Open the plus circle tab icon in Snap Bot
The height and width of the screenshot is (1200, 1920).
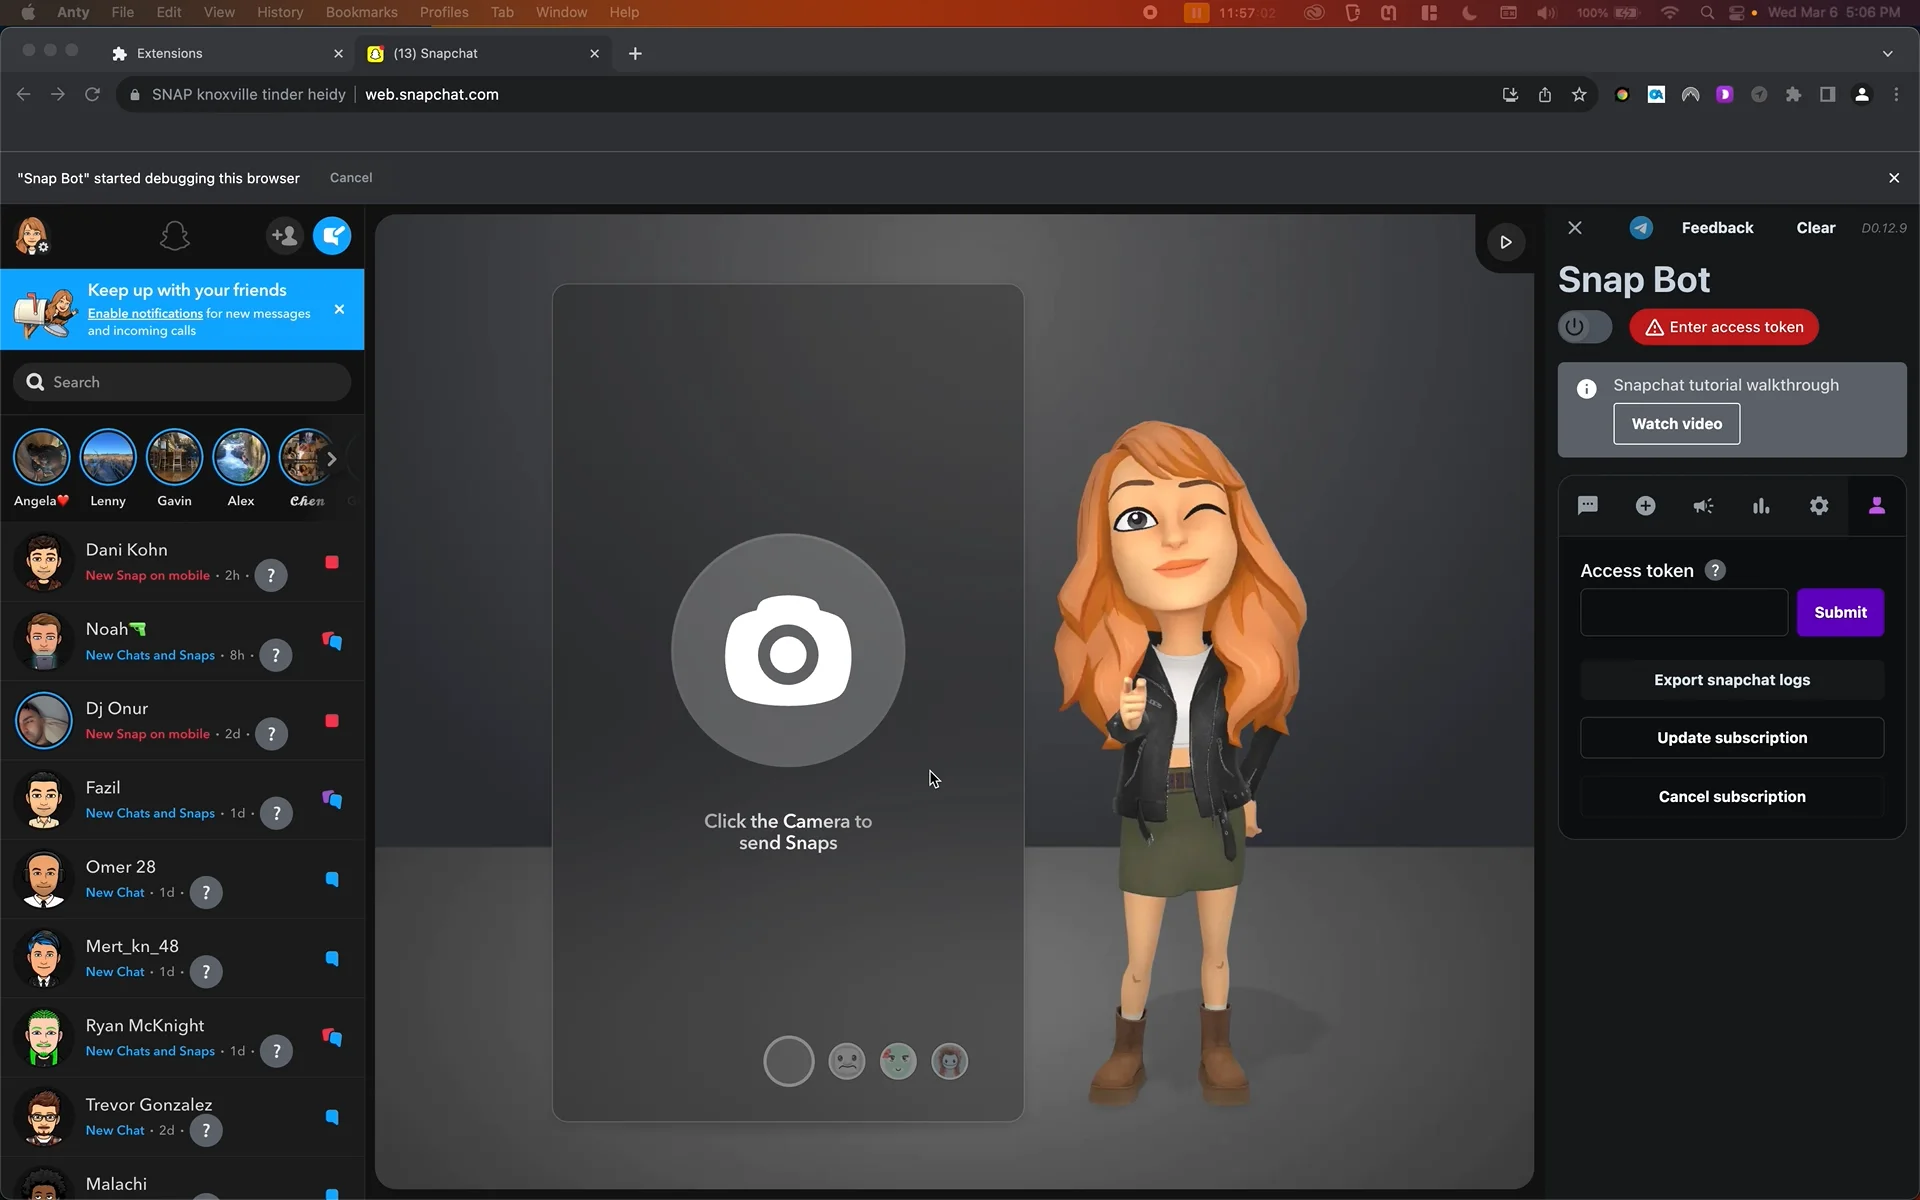[1645, 506]
